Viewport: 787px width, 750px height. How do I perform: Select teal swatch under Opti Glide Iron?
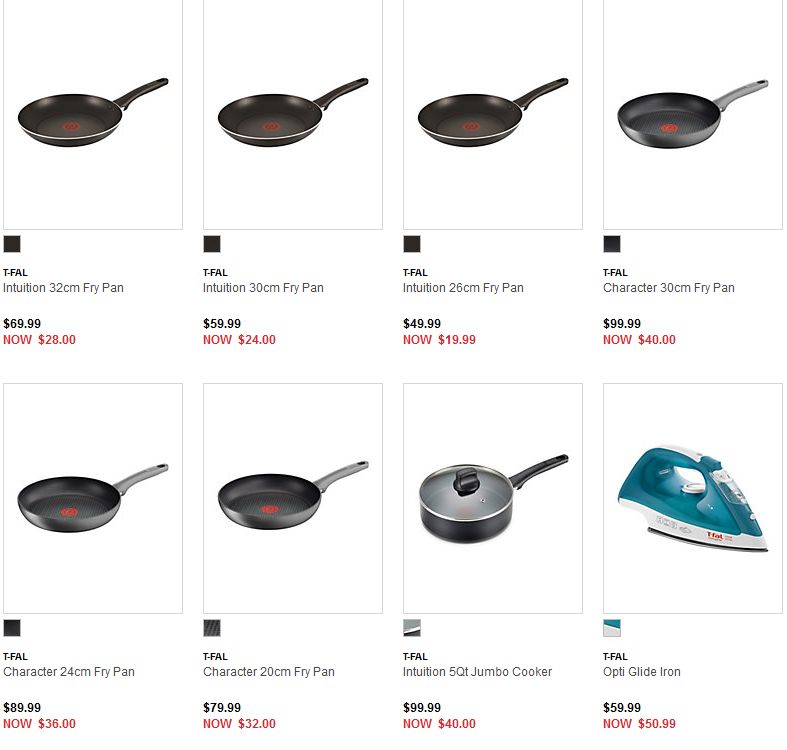pos(612,628)
